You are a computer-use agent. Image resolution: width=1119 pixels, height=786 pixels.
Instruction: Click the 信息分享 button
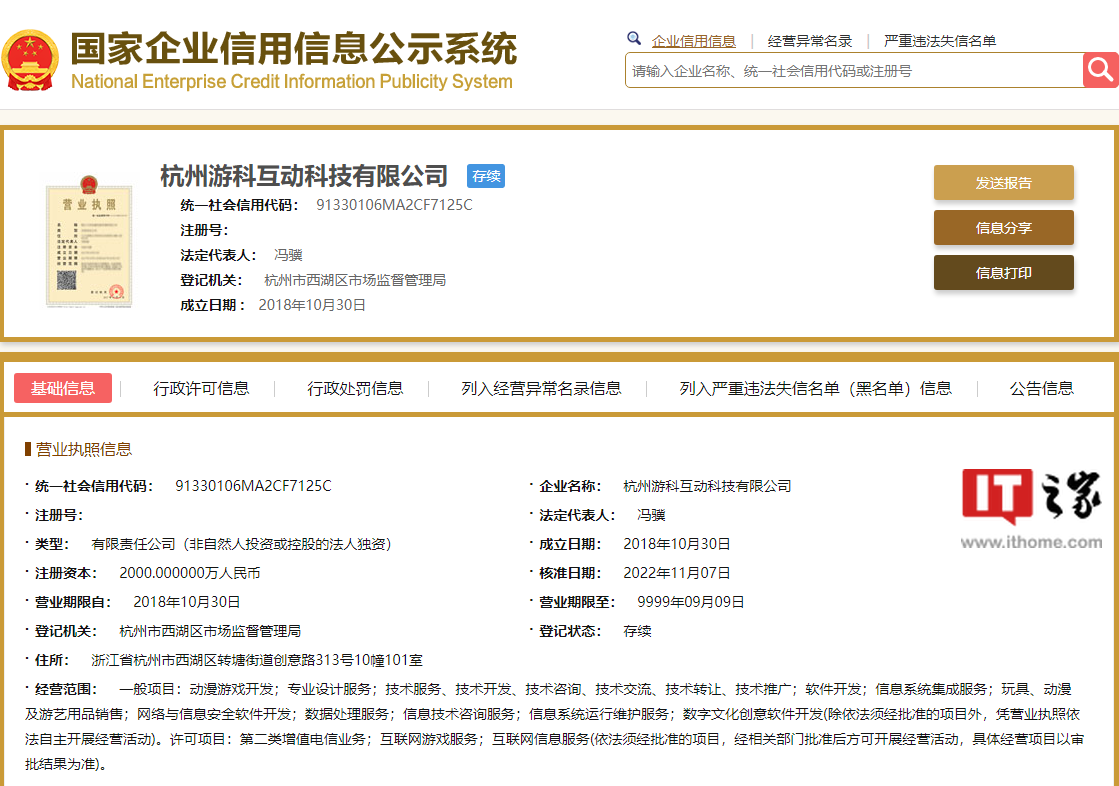[x=1003, y=228]
